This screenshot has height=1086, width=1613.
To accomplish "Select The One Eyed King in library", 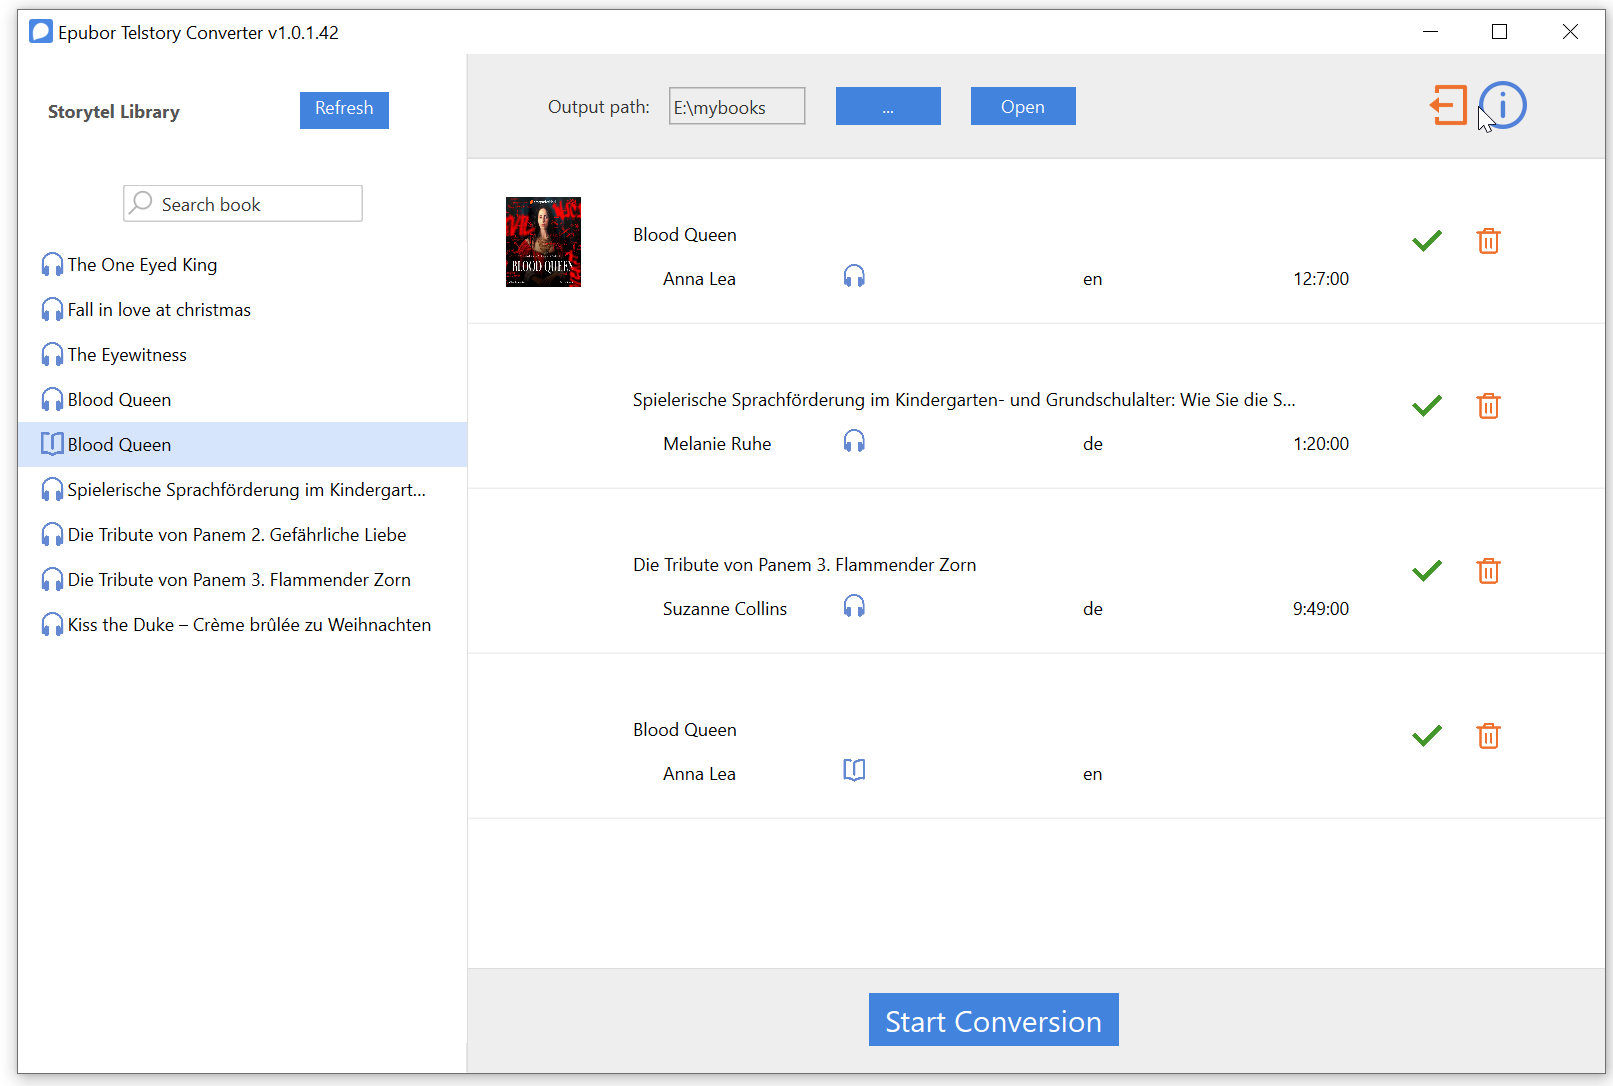I will point(242,264).
